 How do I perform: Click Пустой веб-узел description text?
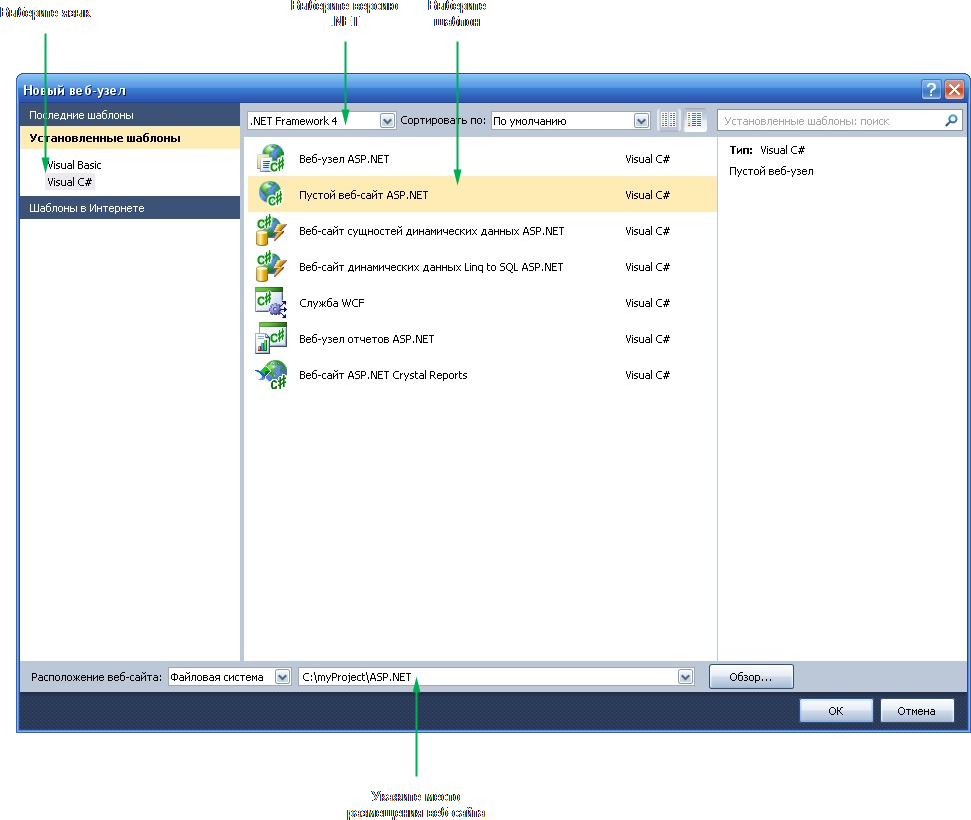[x=771, y=171]
